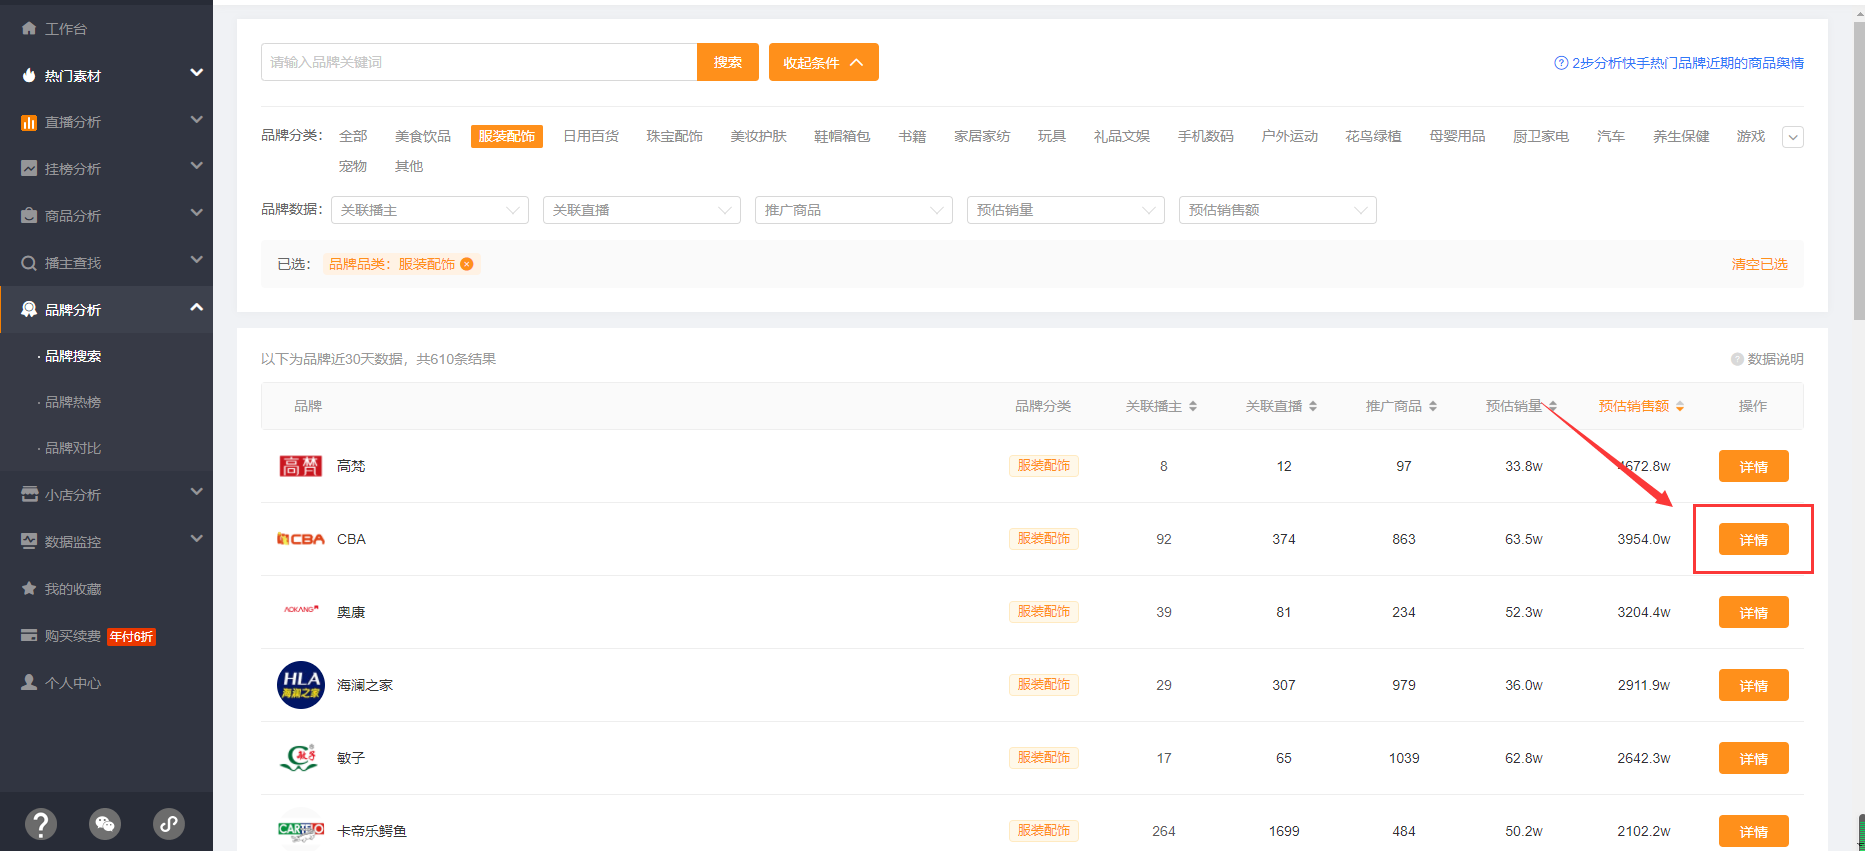1865x851 pixels.
Task: Click the 服装配饰 tag in 敏子 row
Action: tap(1044, 758)
